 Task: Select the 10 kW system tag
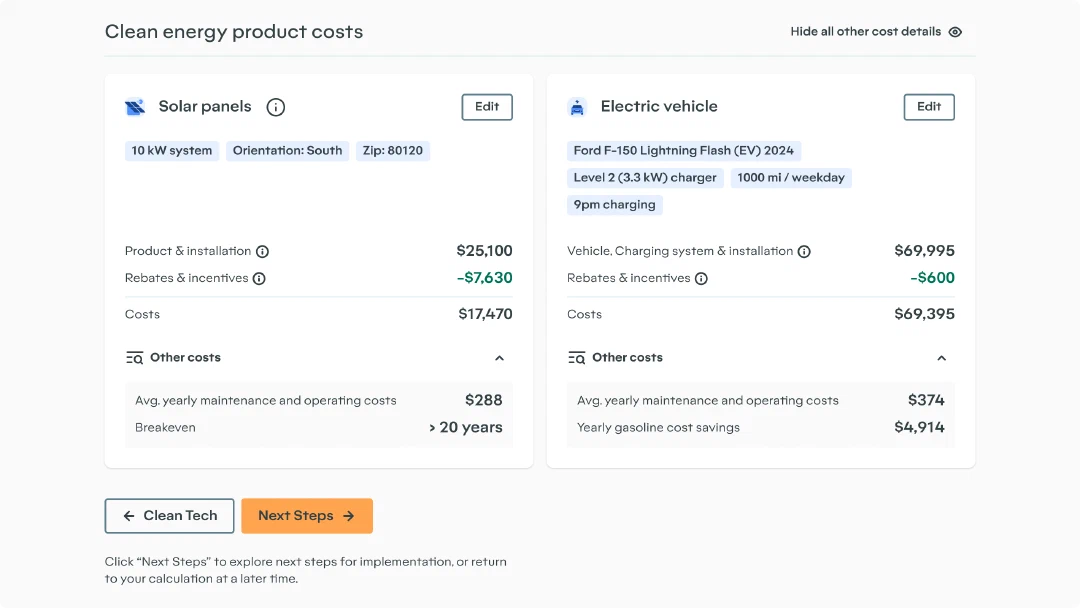[172, 151]
